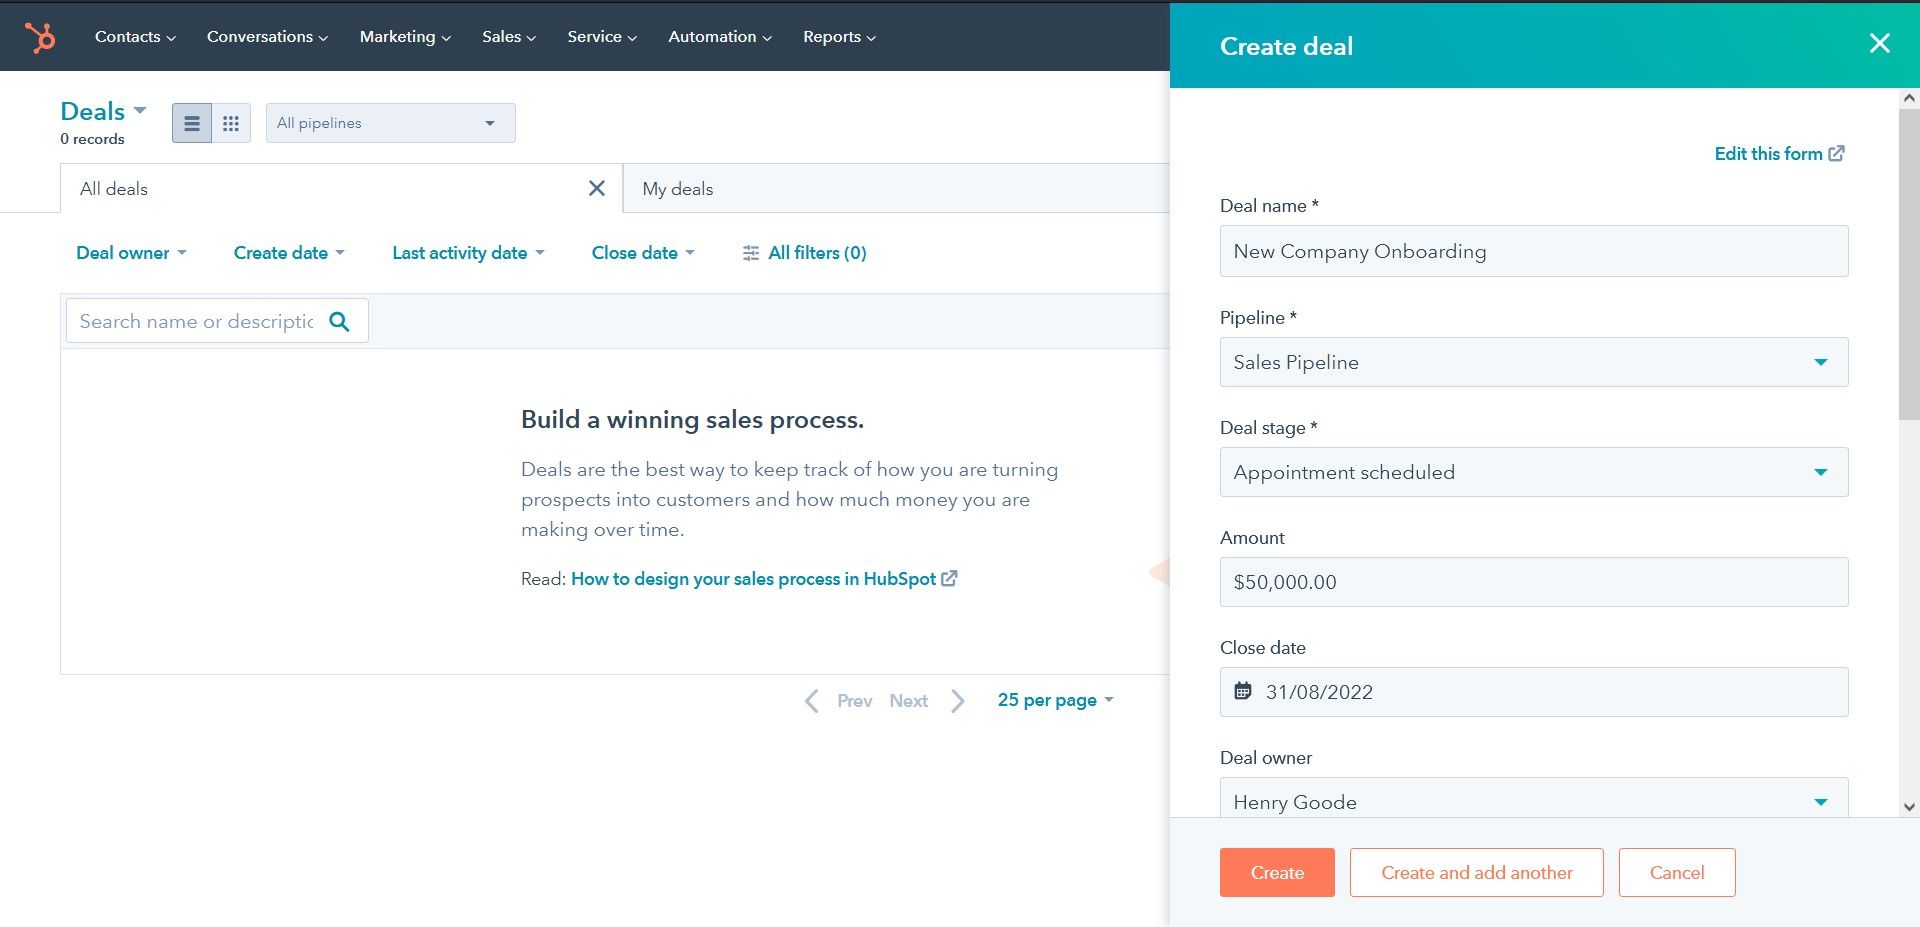Screen dimensions: 1920x927
Task: Click the orange Create button
Action: (x=1277, y=872)
